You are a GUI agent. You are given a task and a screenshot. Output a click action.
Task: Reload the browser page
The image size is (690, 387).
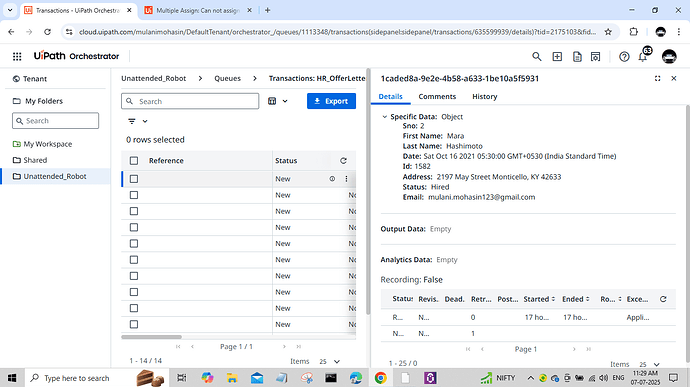48,32
